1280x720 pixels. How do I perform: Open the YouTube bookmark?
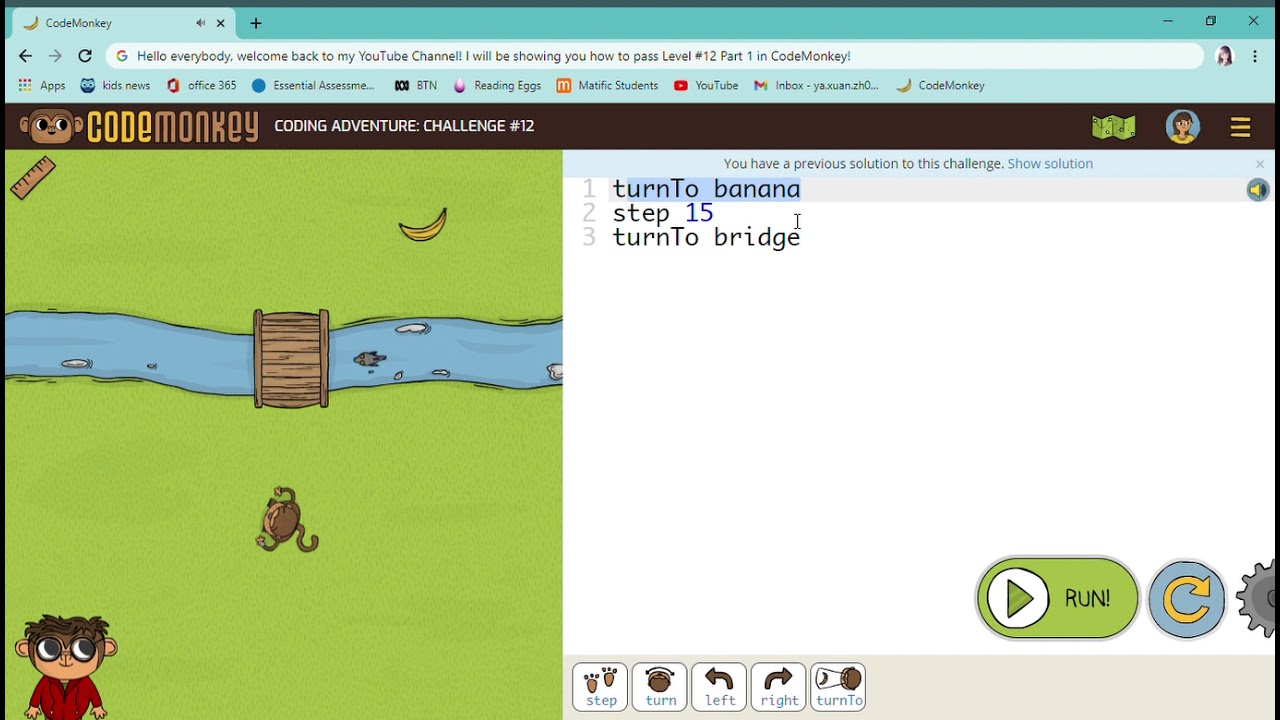point(706,86)
